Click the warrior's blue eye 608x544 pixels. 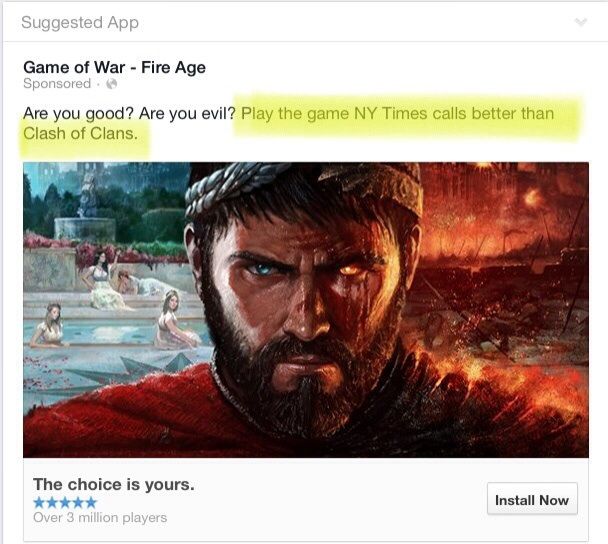point(264,268)
